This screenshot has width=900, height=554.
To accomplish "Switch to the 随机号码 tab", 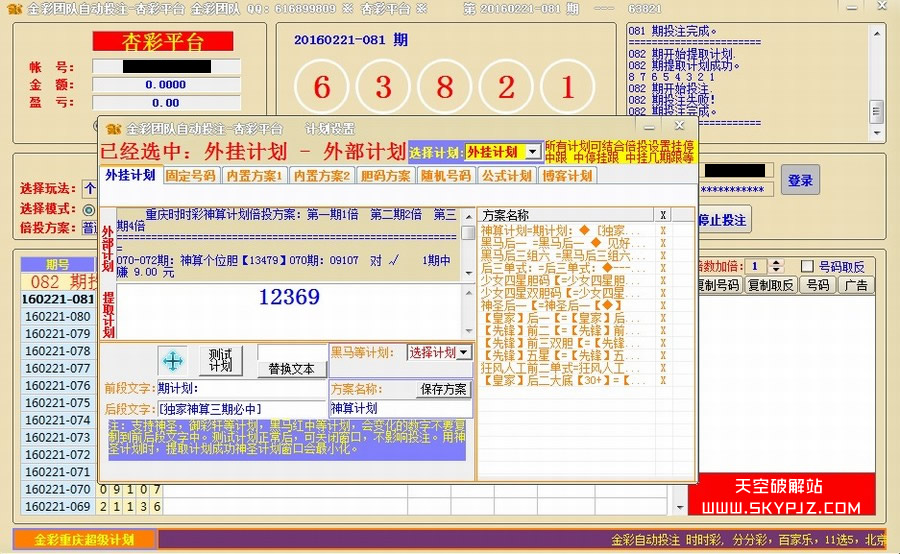I will (x=446, y=176).
